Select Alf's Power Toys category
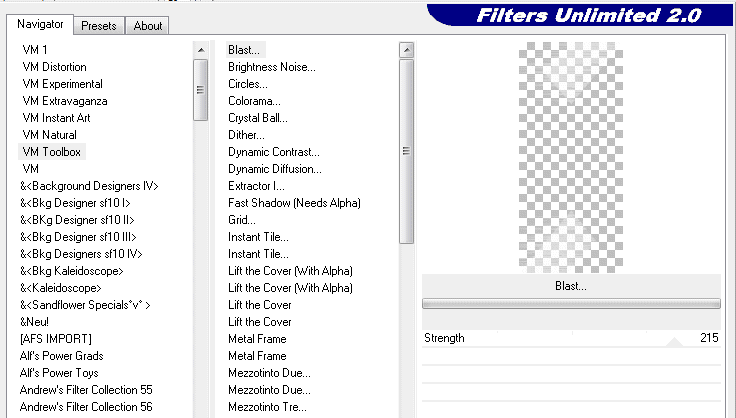 [59, 372]
